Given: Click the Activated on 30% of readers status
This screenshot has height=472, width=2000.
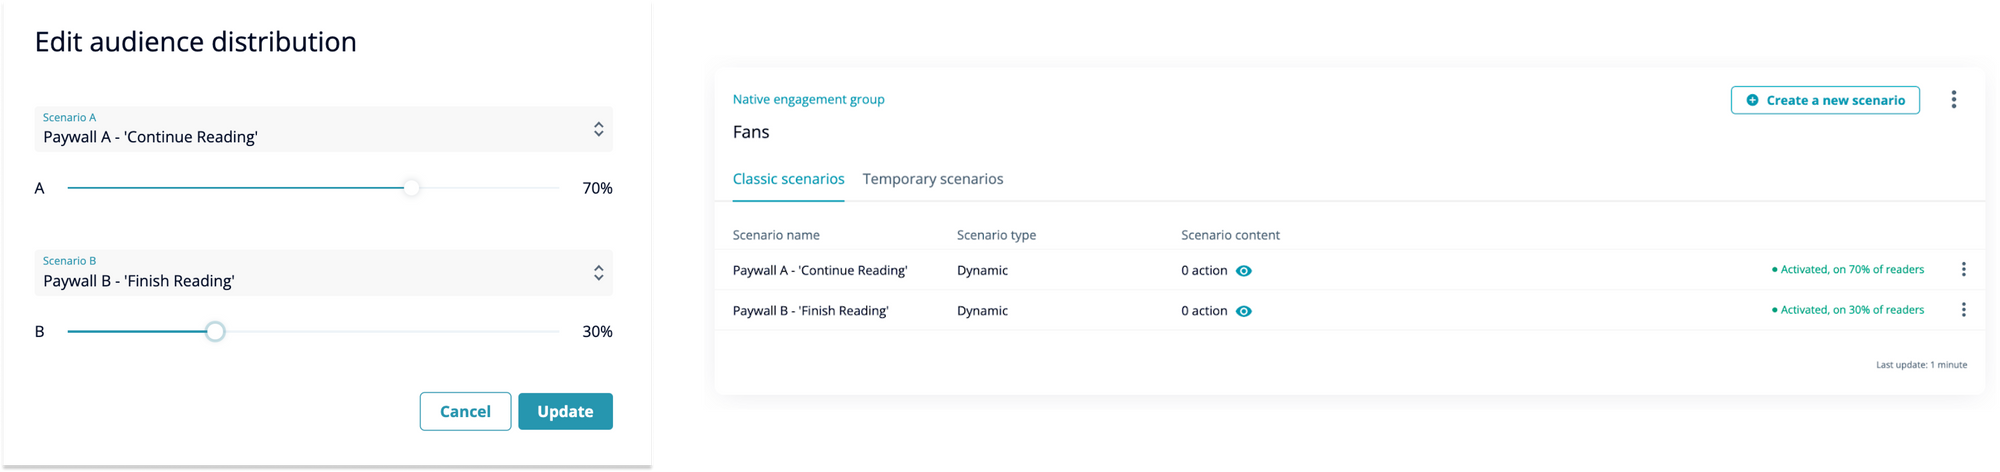Looking at the screenshot, I should (1848, 310).
